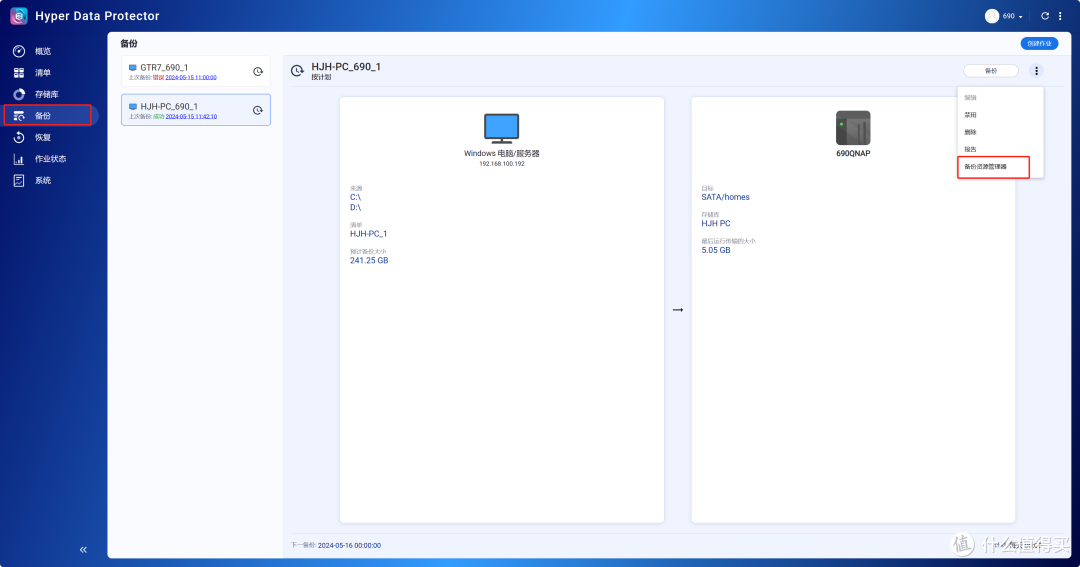Click the Hyper Data Protector logo icon
1080x567 pixels.
(x=19, y=16)
